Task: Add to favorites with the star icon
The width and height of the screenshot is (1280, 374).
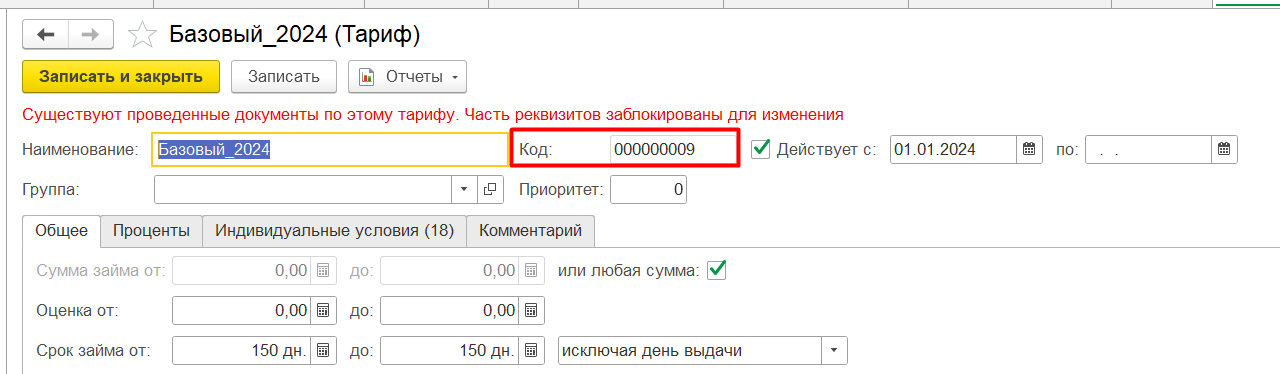Action: pos(143,35)
